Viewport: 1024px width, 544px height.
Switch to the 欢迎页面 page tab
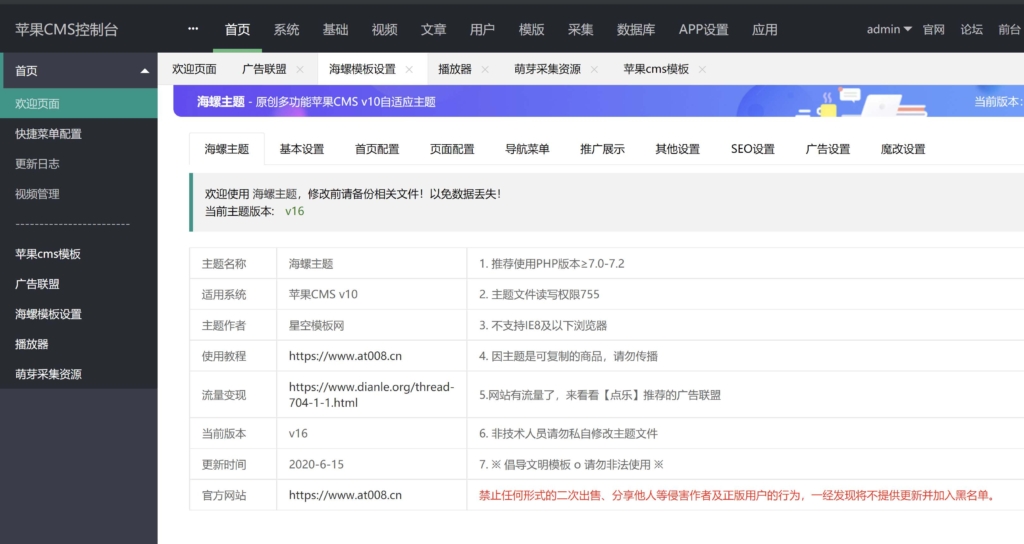(194, 69)
